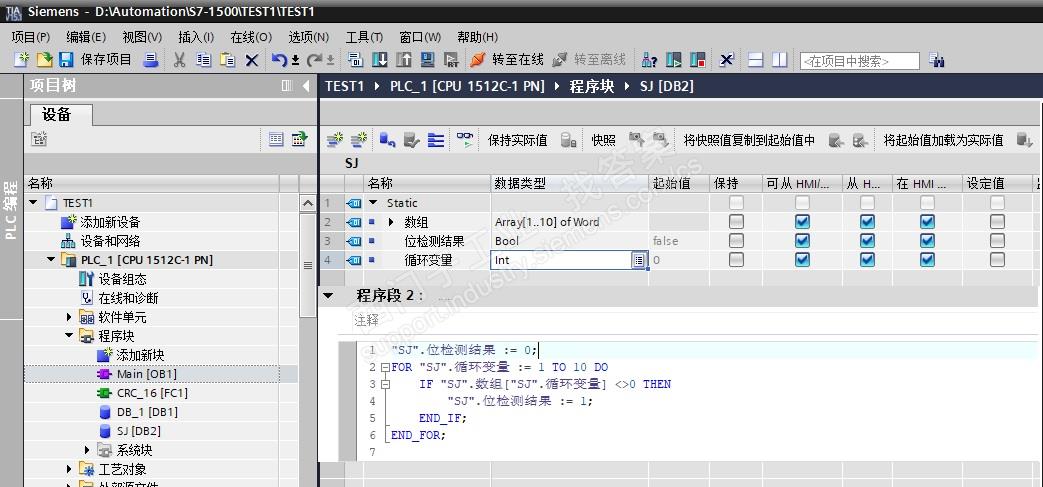This screenshot has height=487, width=1043.
Task: Collapse the Static section in DB table
Action: [x=373, y=203]
